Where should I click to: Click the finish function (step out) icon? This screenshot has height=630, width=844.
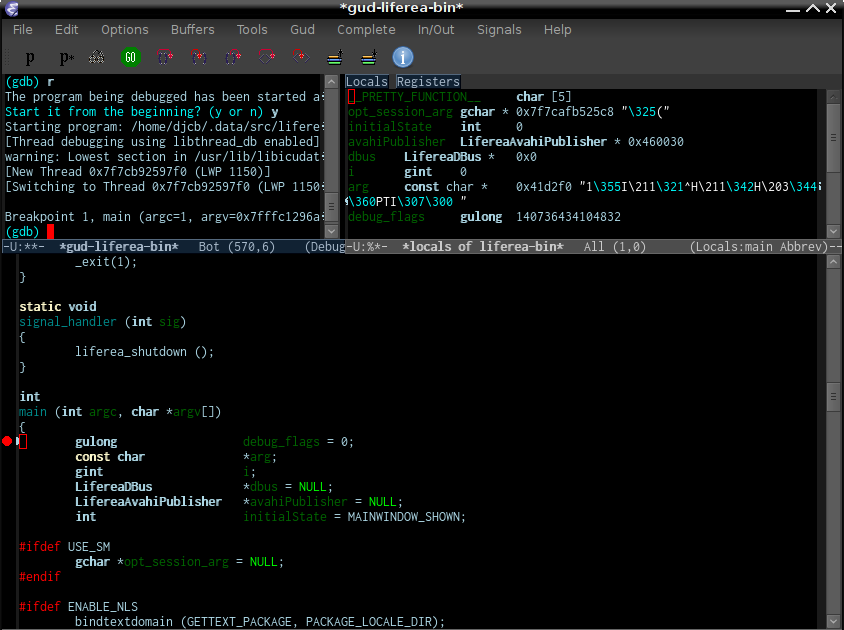[233, 57]
